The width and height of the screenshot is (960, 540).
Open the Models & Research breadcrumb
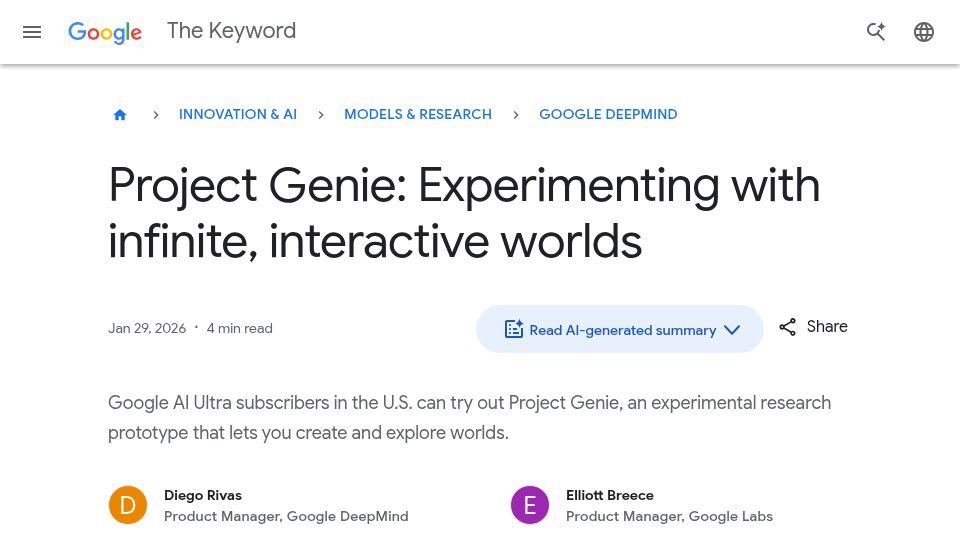click(418, 114)
